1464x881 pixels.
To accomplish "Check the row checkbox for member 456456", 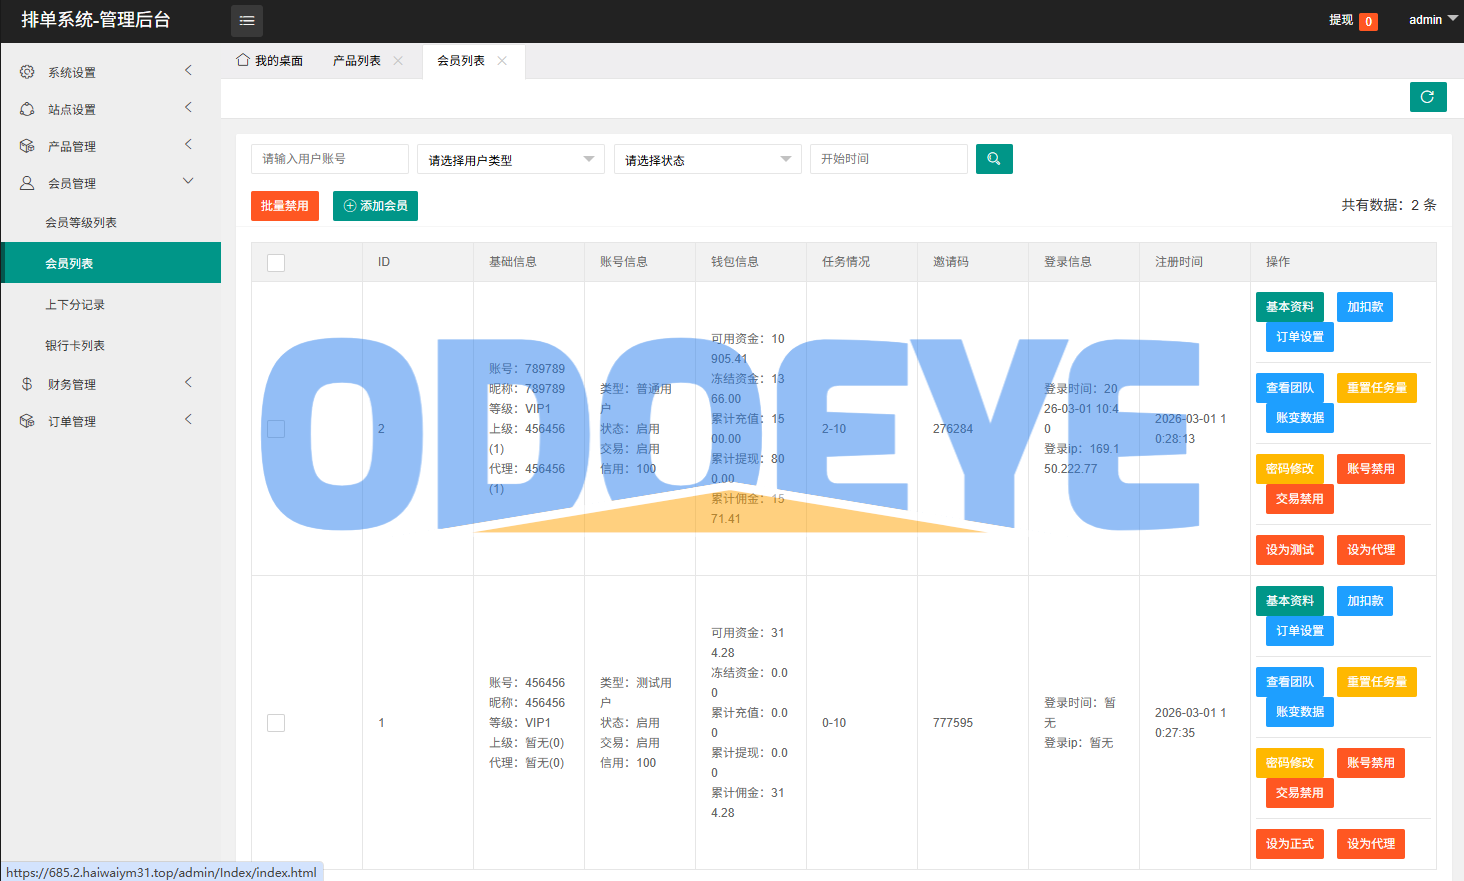I will (x=276, y=722).
